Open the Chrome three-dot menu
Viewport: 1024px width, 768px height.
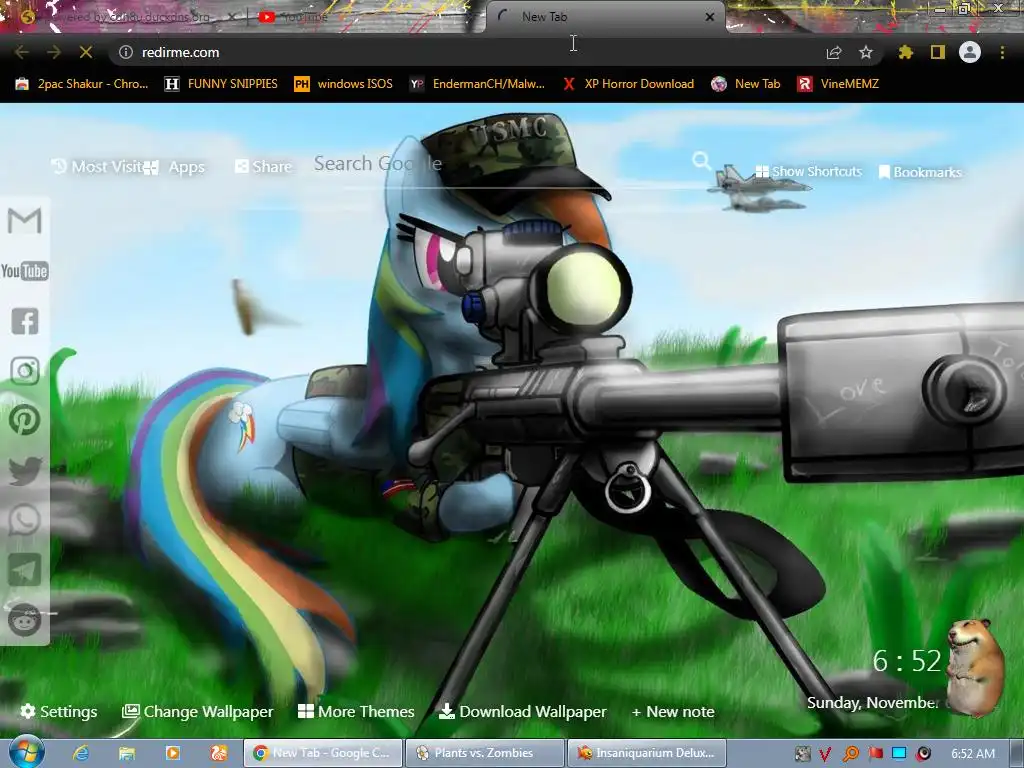(1002, 52)
